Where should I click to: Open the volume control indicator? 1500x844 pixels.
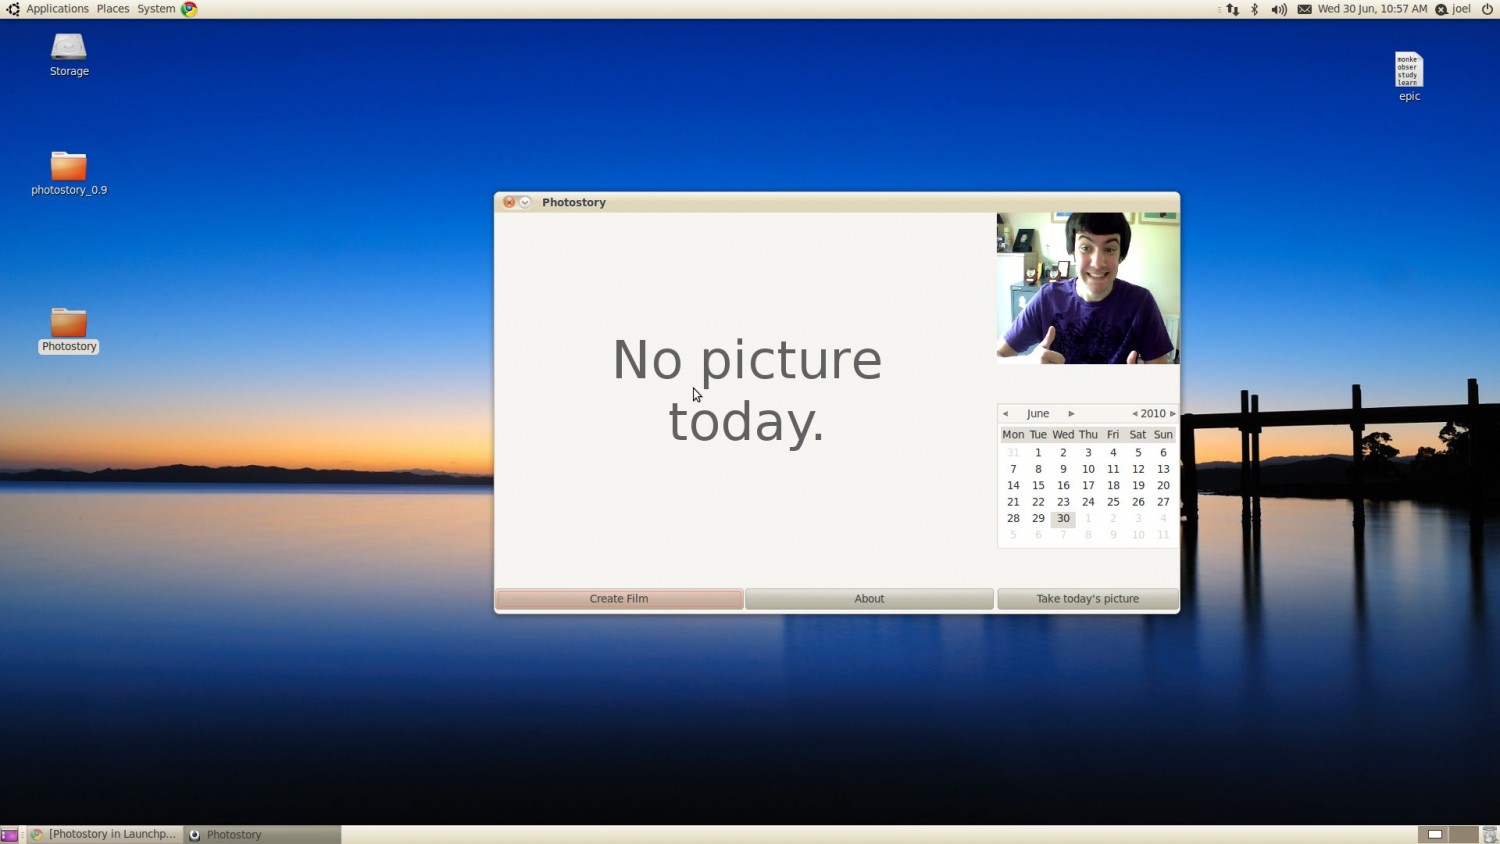tap(1279, 9)
